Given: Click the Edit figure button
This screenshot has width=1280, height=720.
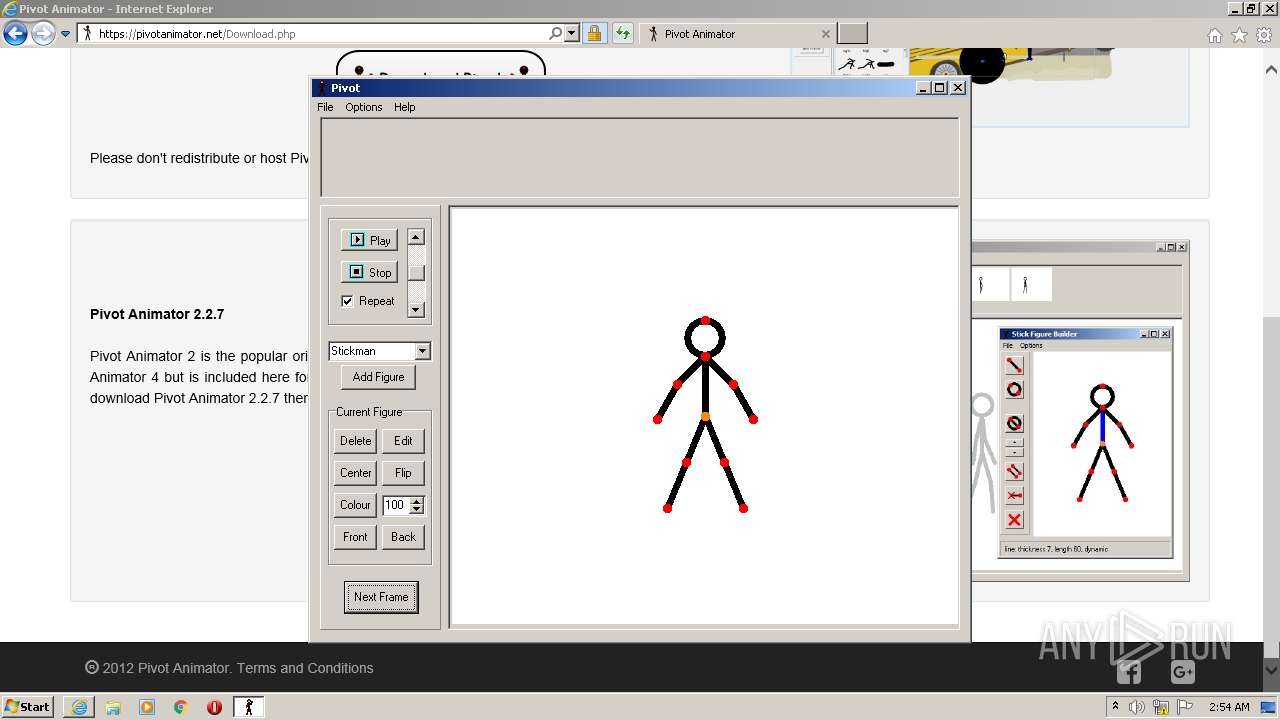Looking at the screenshot, I should [403, 441].
